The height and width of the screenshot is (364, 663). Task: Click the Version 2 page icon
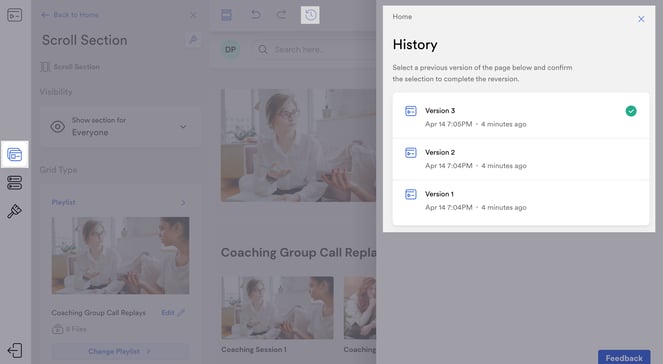click(x=411, y=153)
